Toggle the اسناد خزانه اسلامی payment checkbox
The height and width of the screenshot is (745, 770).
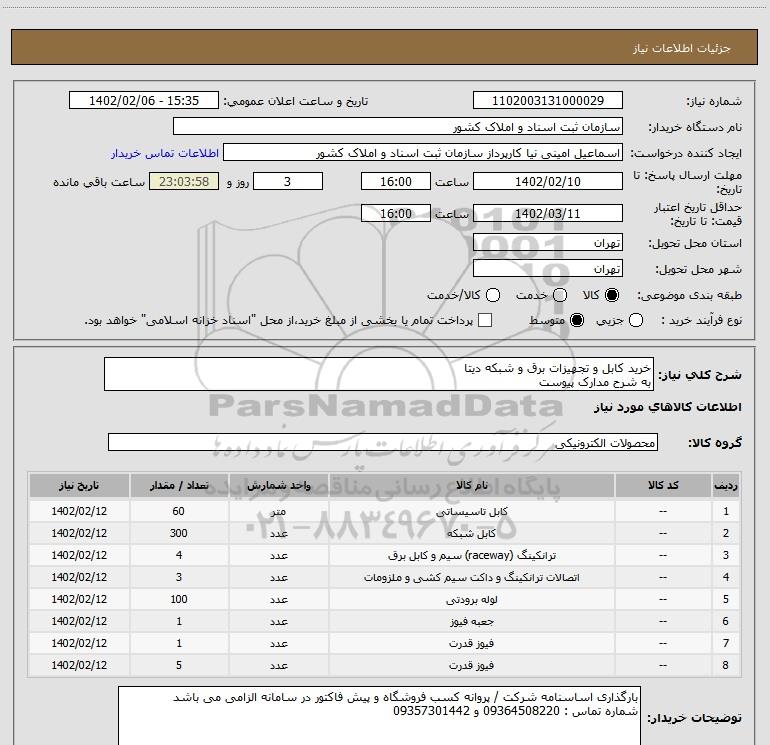tap(485, 320)
